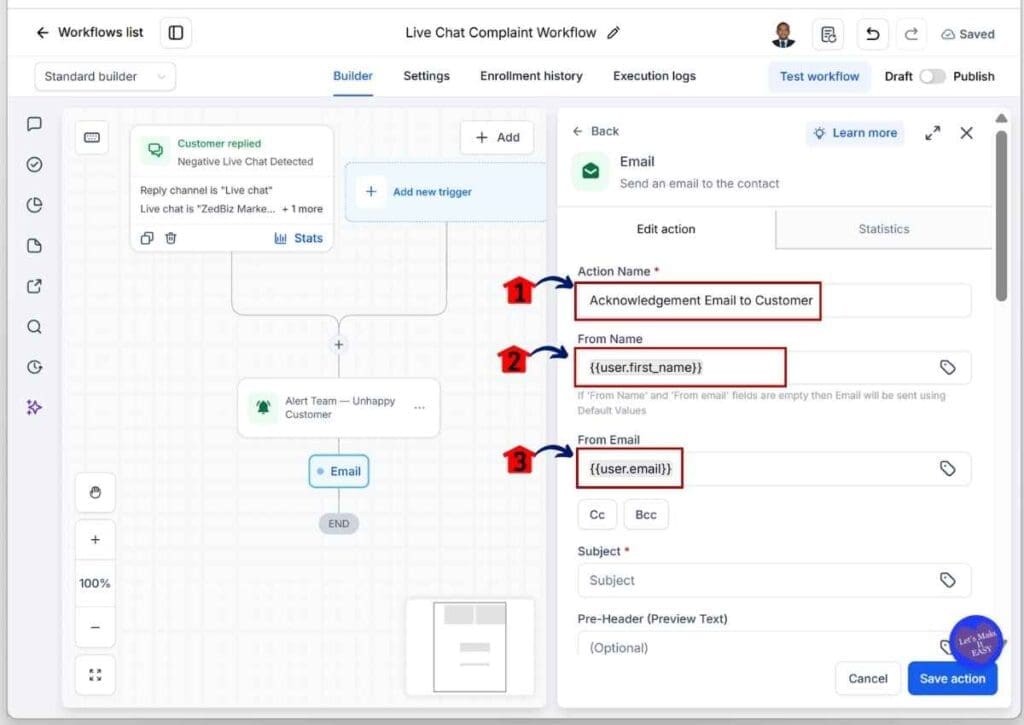Zoom in on canvas
Screen dimensions: 1024x725
click(95, 540)
